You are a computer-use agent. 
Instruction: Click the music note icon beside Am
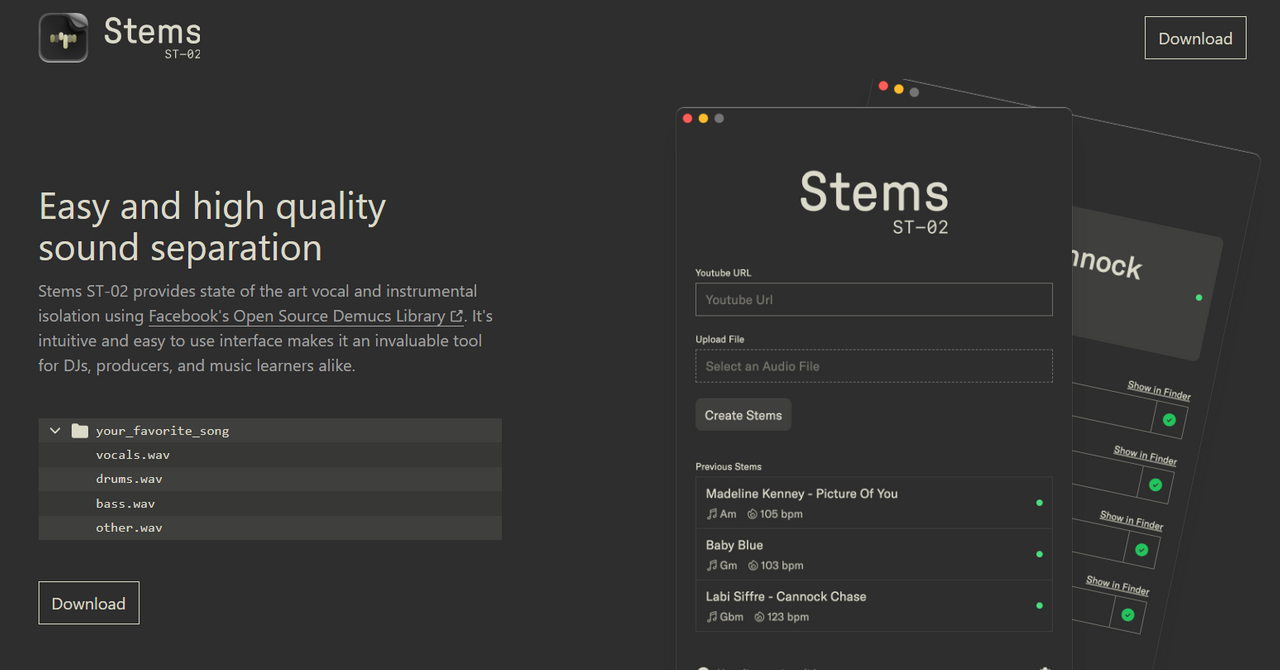pos(712,514)
